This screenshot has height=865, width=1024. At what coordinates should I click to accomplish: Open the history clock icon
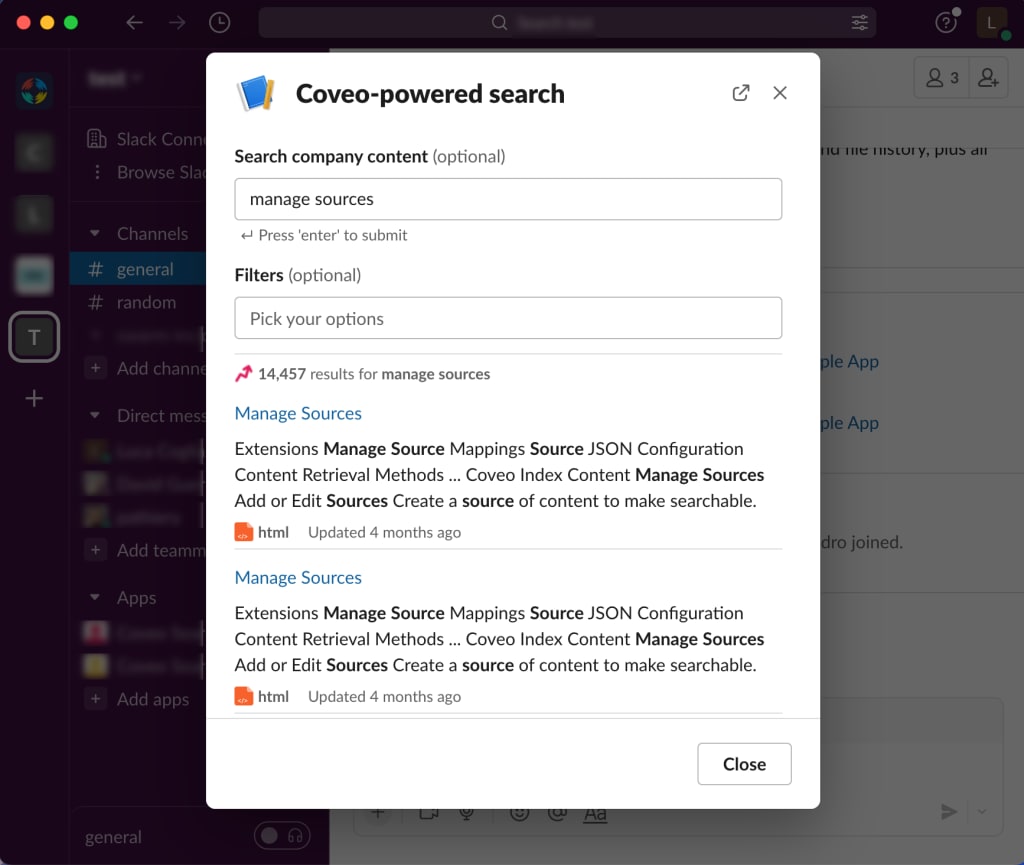click(x=219, y=22)
